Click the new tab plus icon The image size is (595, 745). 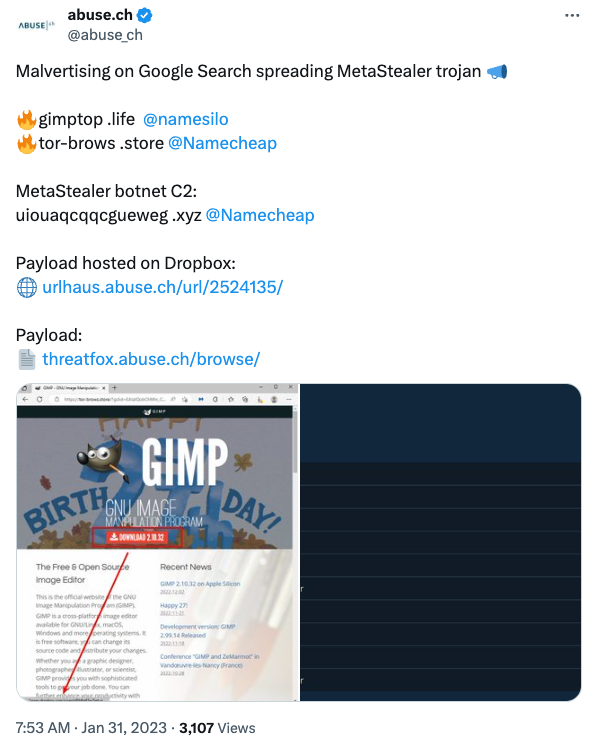coord(115,388)
